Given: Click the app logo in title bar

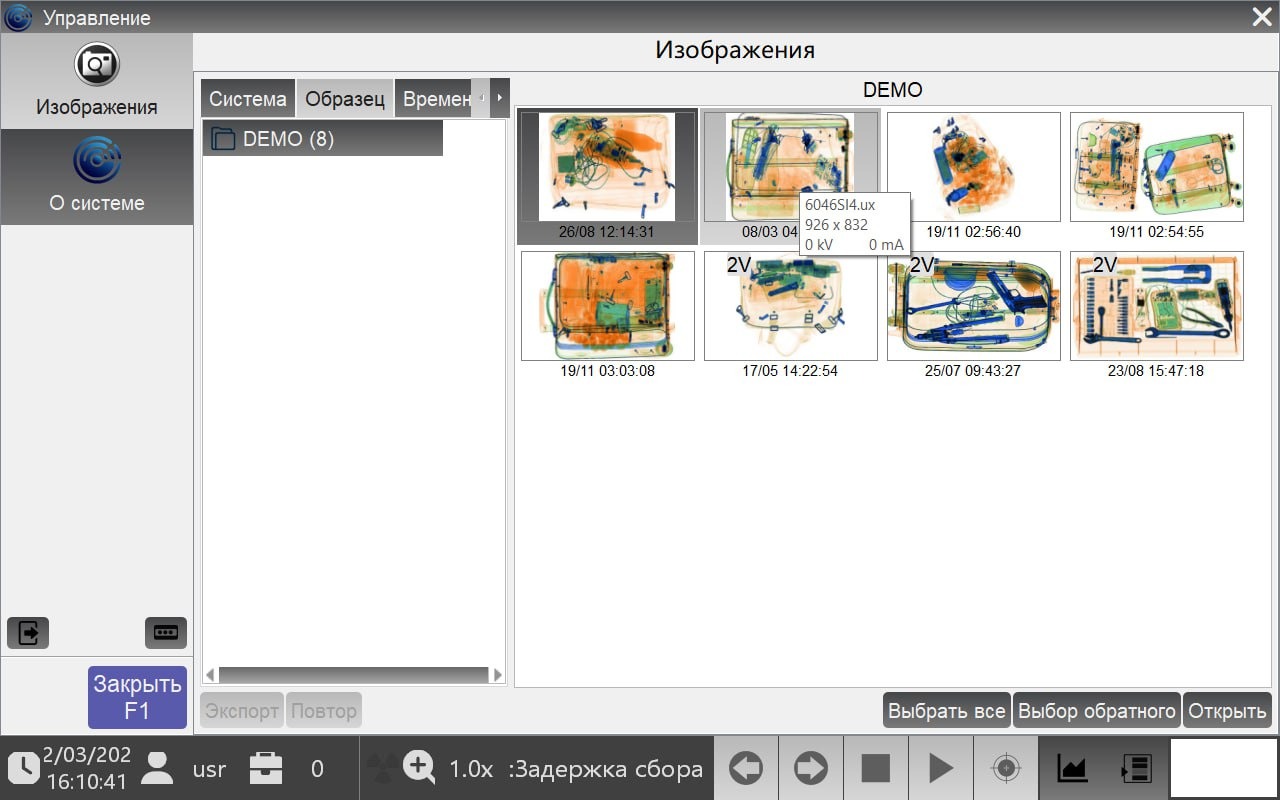Looking at the screenshot, I should pos(19,17).
